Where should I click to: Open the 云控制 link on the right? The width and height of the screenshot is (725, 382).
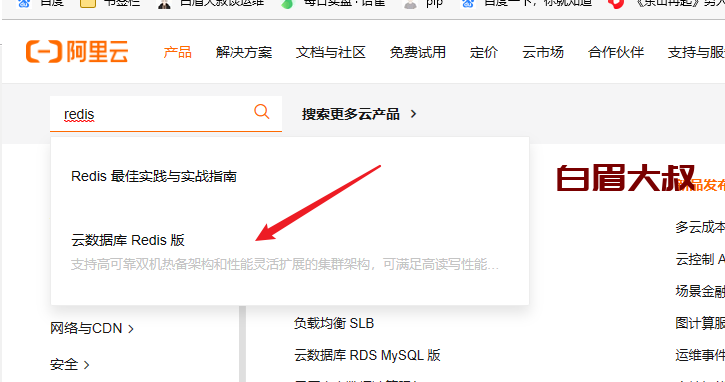(700, 259)
